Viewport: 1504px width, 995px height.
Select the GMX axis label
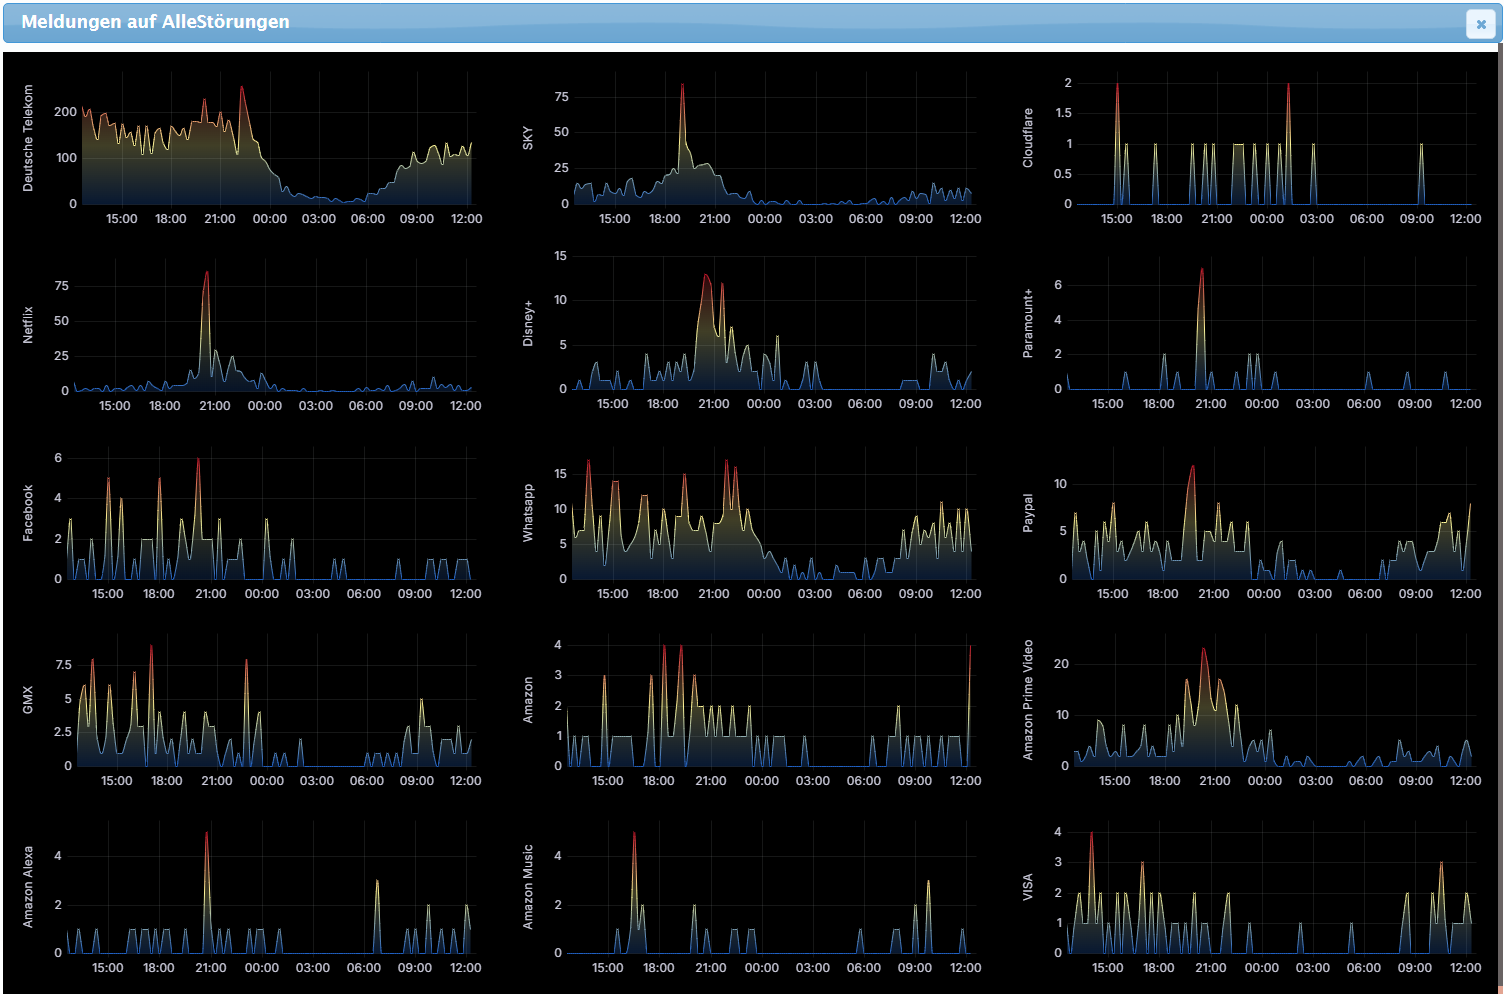coord(28,700)
